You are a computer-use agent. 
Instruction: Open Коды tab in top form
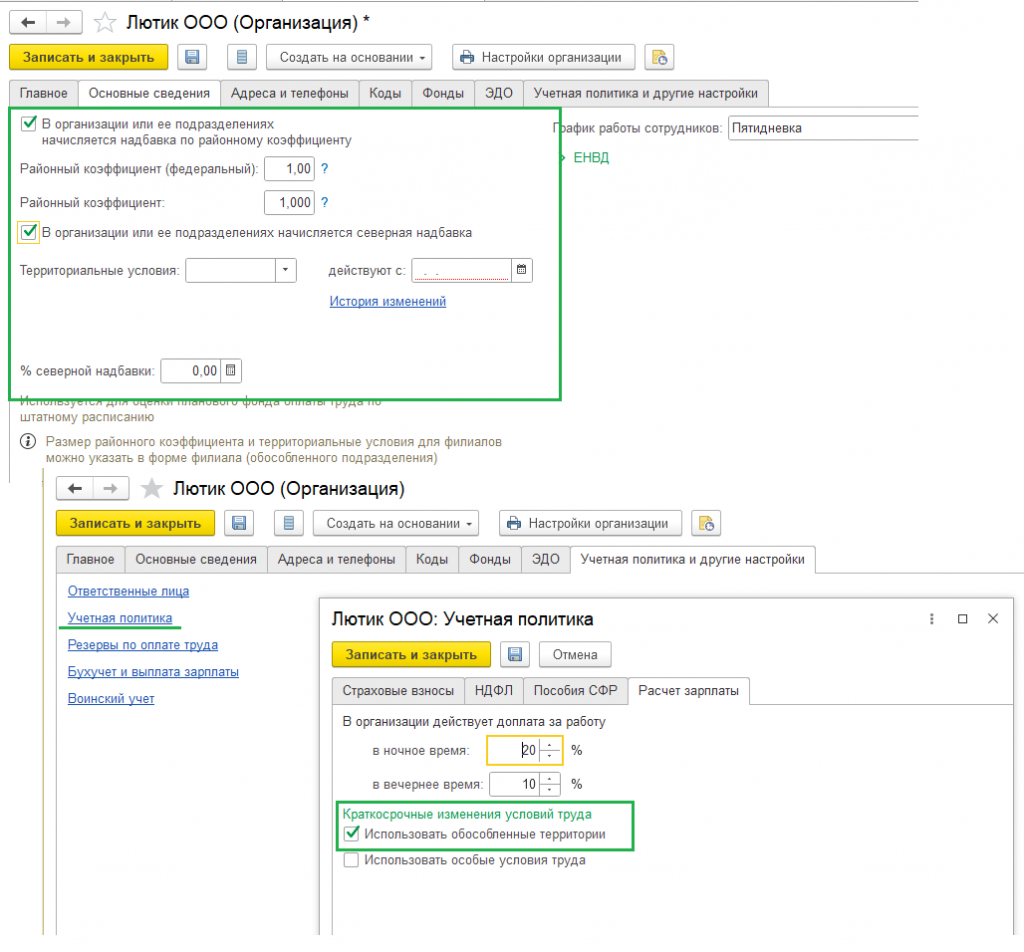tap(385, 93)
